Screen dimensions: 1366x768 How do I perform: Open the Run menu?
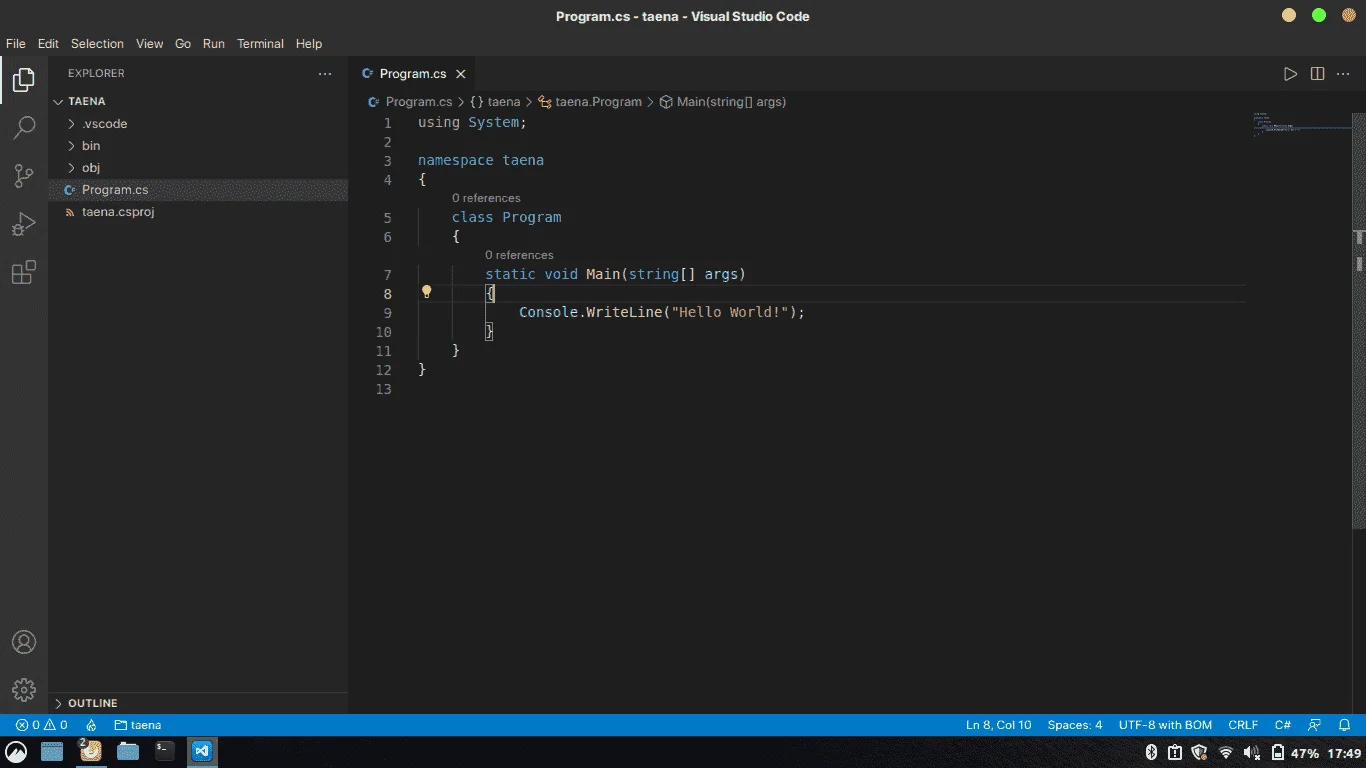pos(214,44)
